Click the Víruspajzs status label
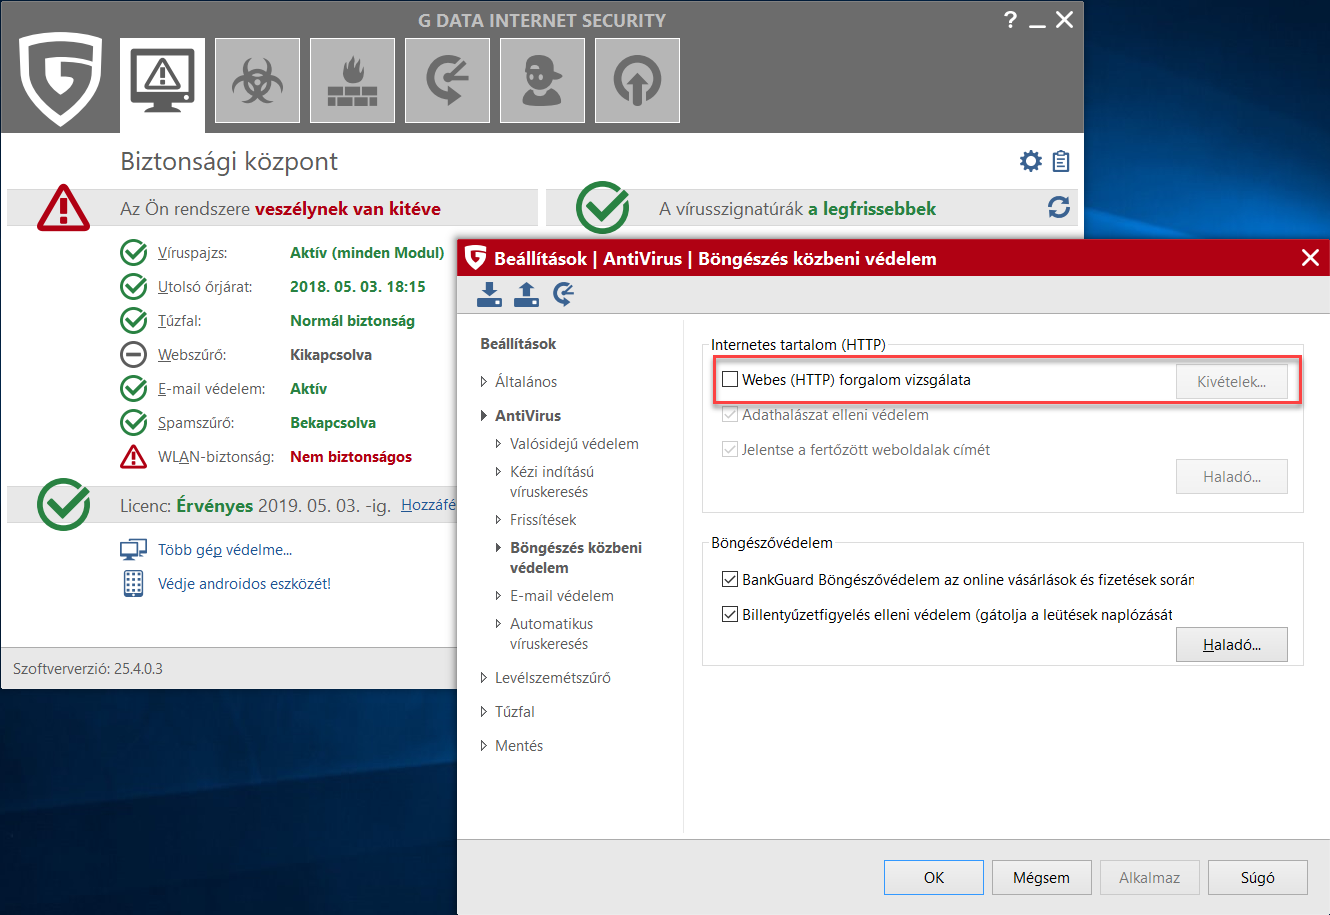Image resolution: width=1330 pixels, height=915 pixels. point(192,253)
